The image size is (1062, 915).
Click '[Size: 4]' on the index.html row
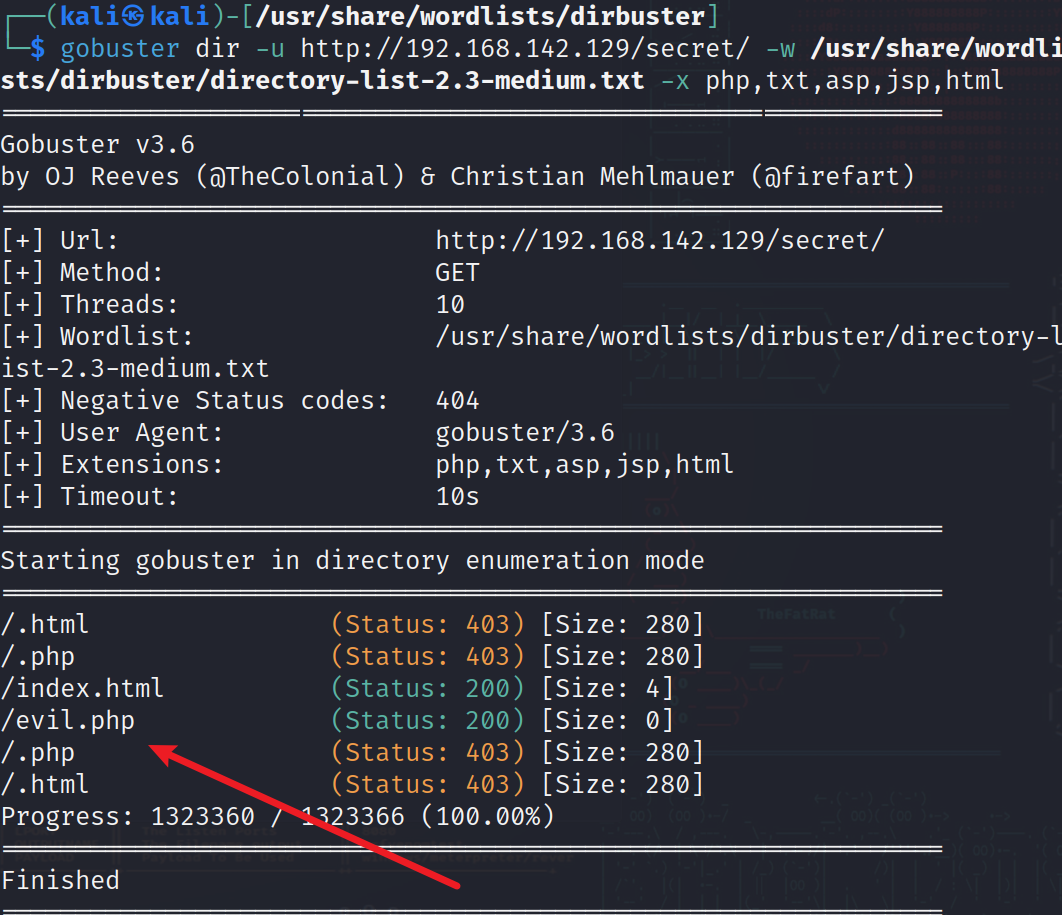pos(608,689)
